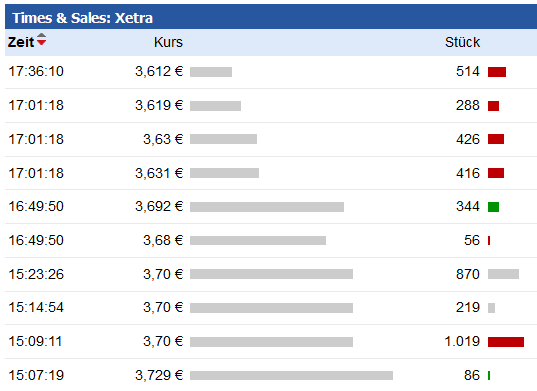Click the red volume bar next to 288
Screen dimensions: 537x391
pos(494,106)
